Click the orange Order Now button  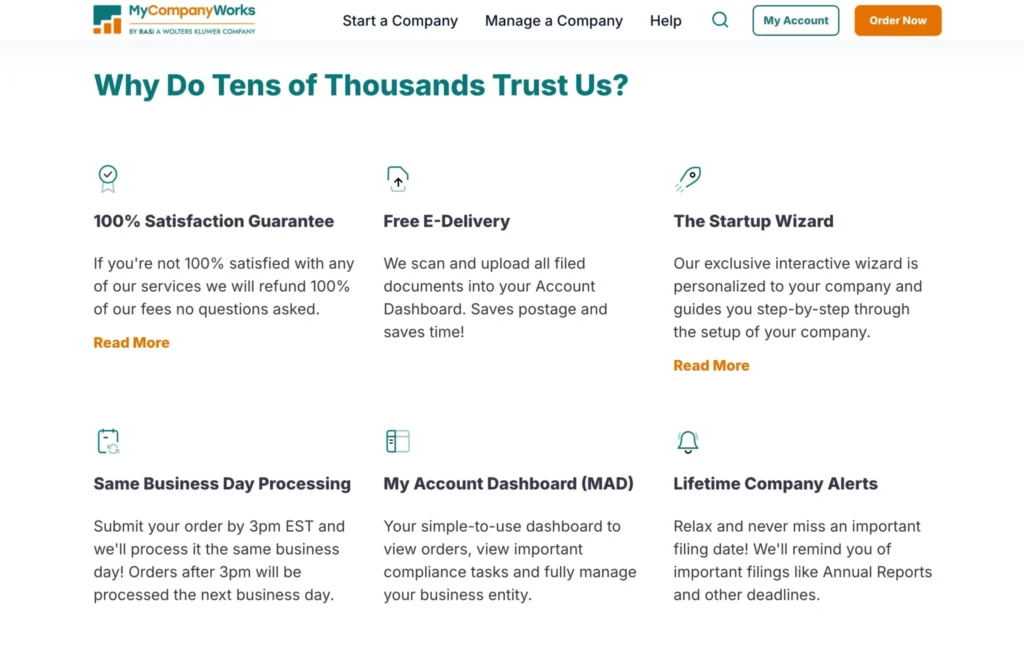897,20
